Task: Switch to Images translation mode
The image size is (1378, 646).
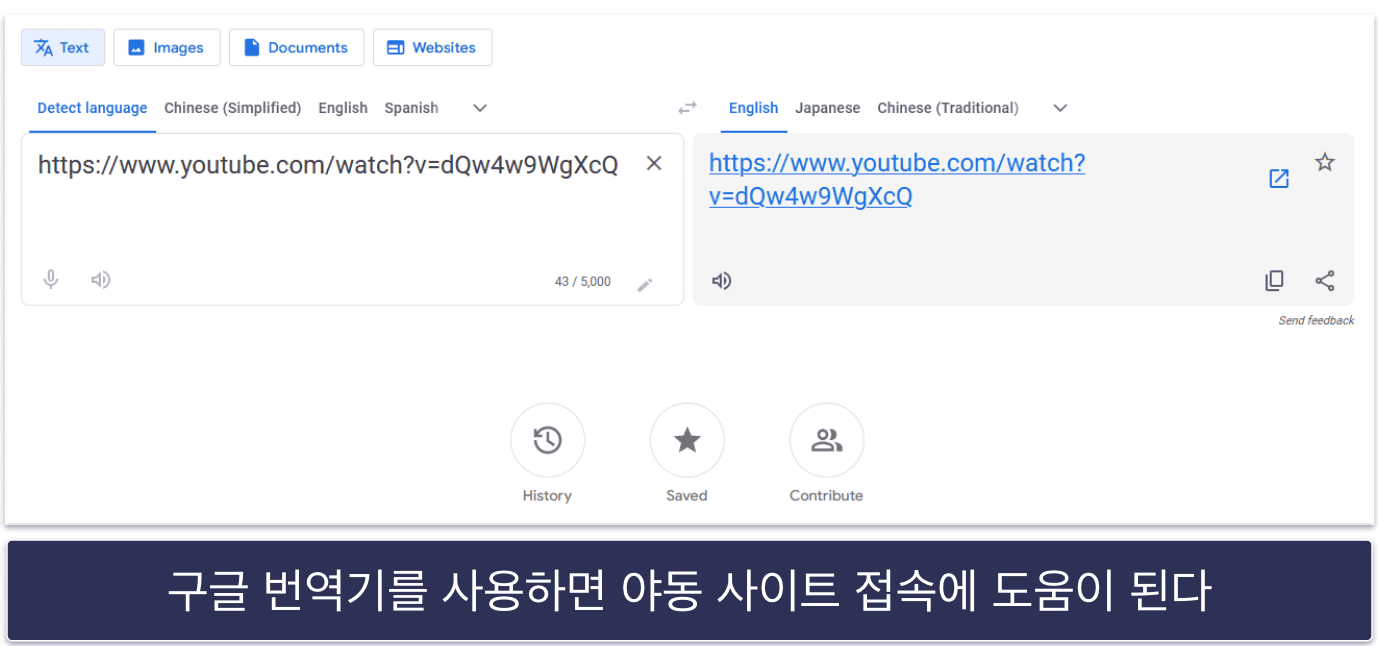Action: tap(166, 47)
